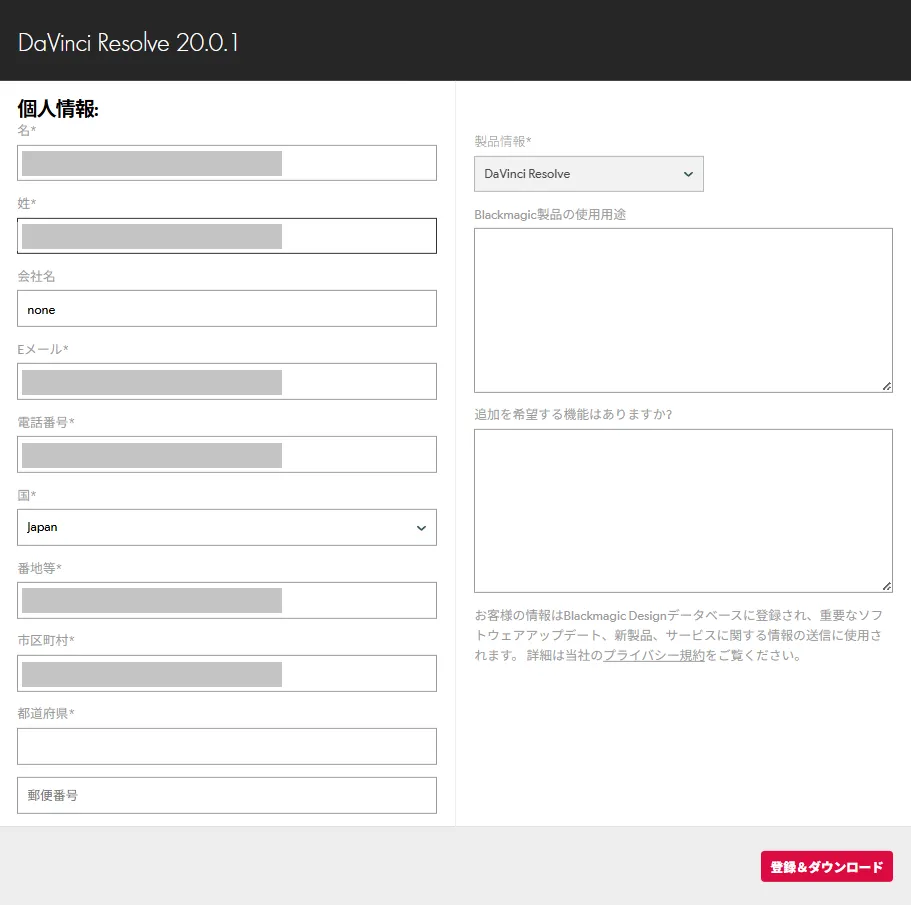Viewport: 911px width, 905px height.
Task: Click the 都道府県 label text
Action: click(x=46, y=713)
